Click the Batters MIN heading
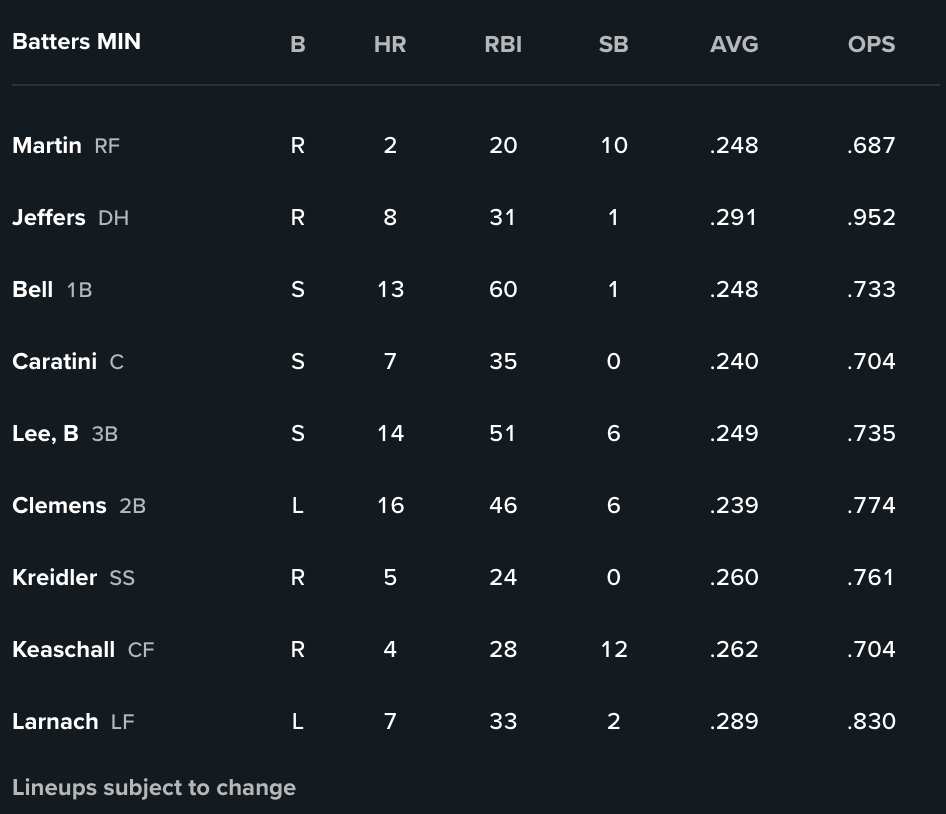This screenshot has width=946, height=814. click(x=77, y=42)
